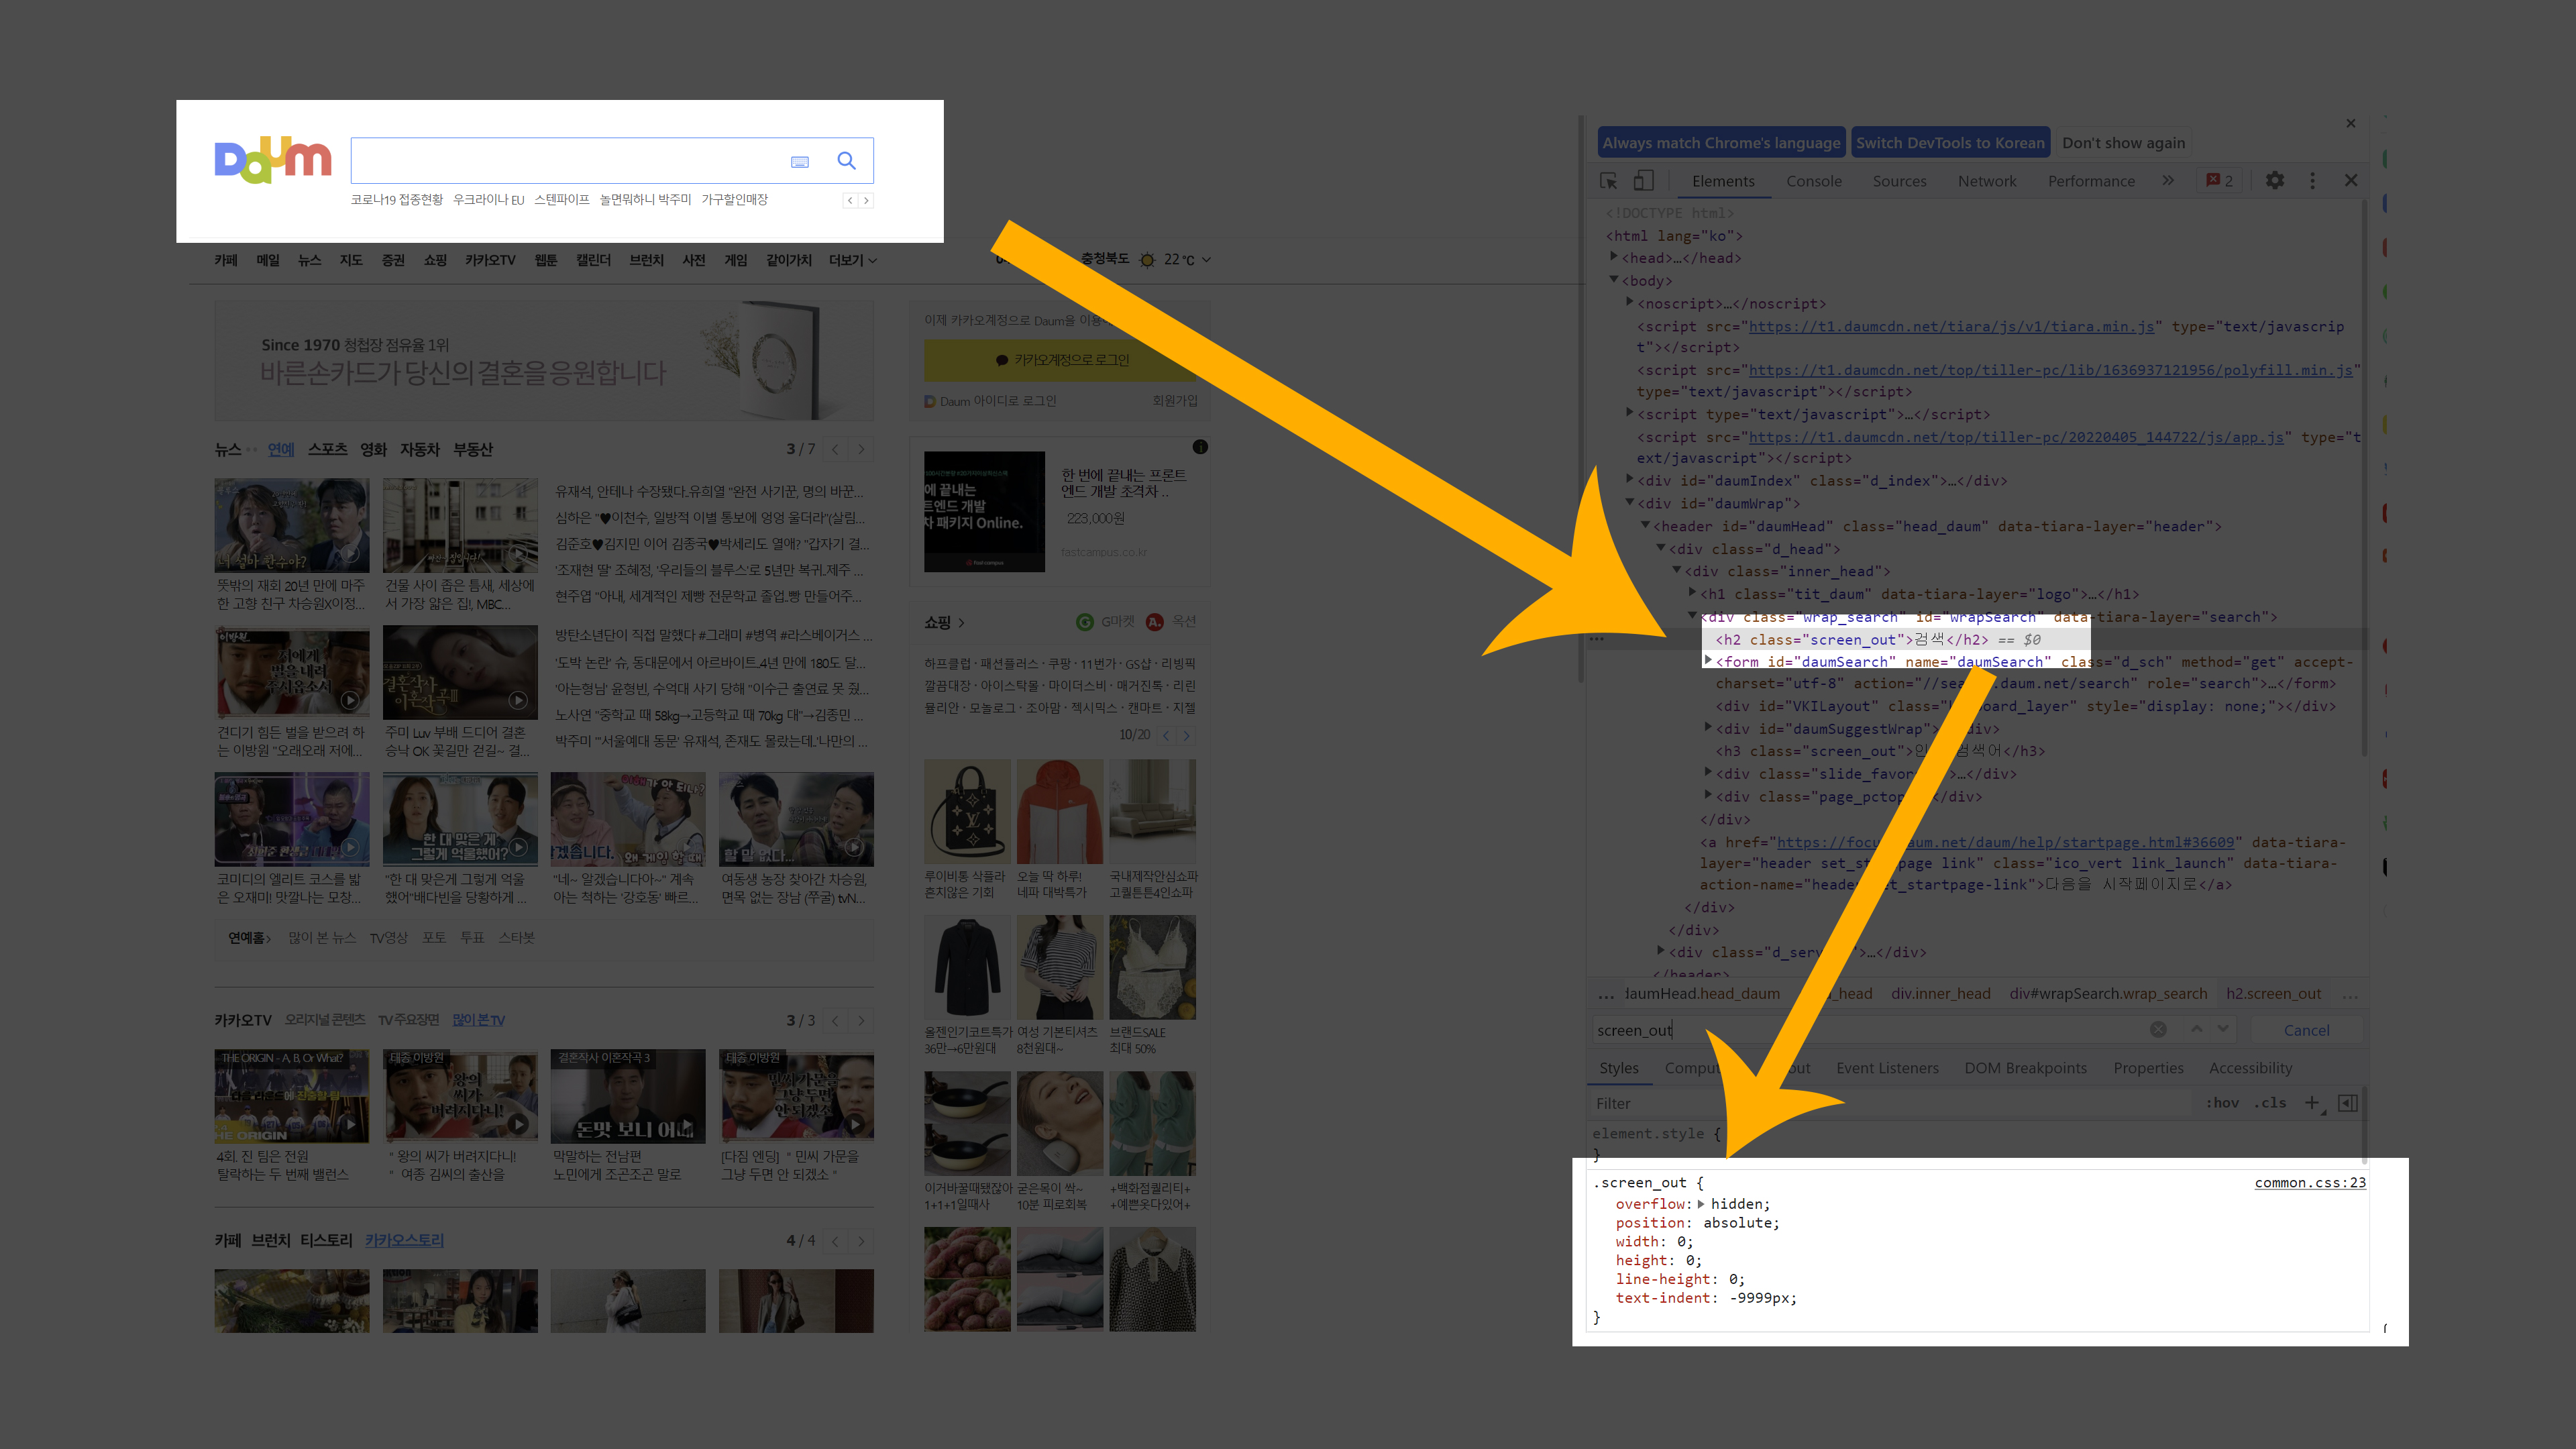Click the Daum search magnifier icon

pyautogui.click(x=846, y=161)
